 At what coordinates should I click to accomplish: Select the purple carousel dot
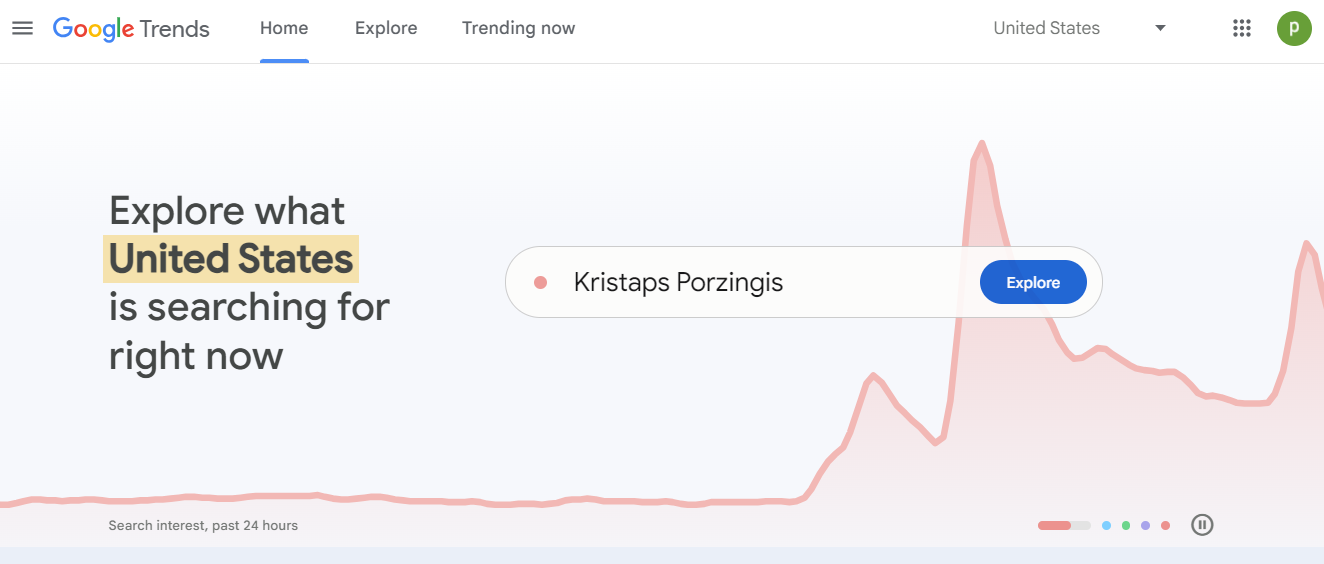[1145, 525]
